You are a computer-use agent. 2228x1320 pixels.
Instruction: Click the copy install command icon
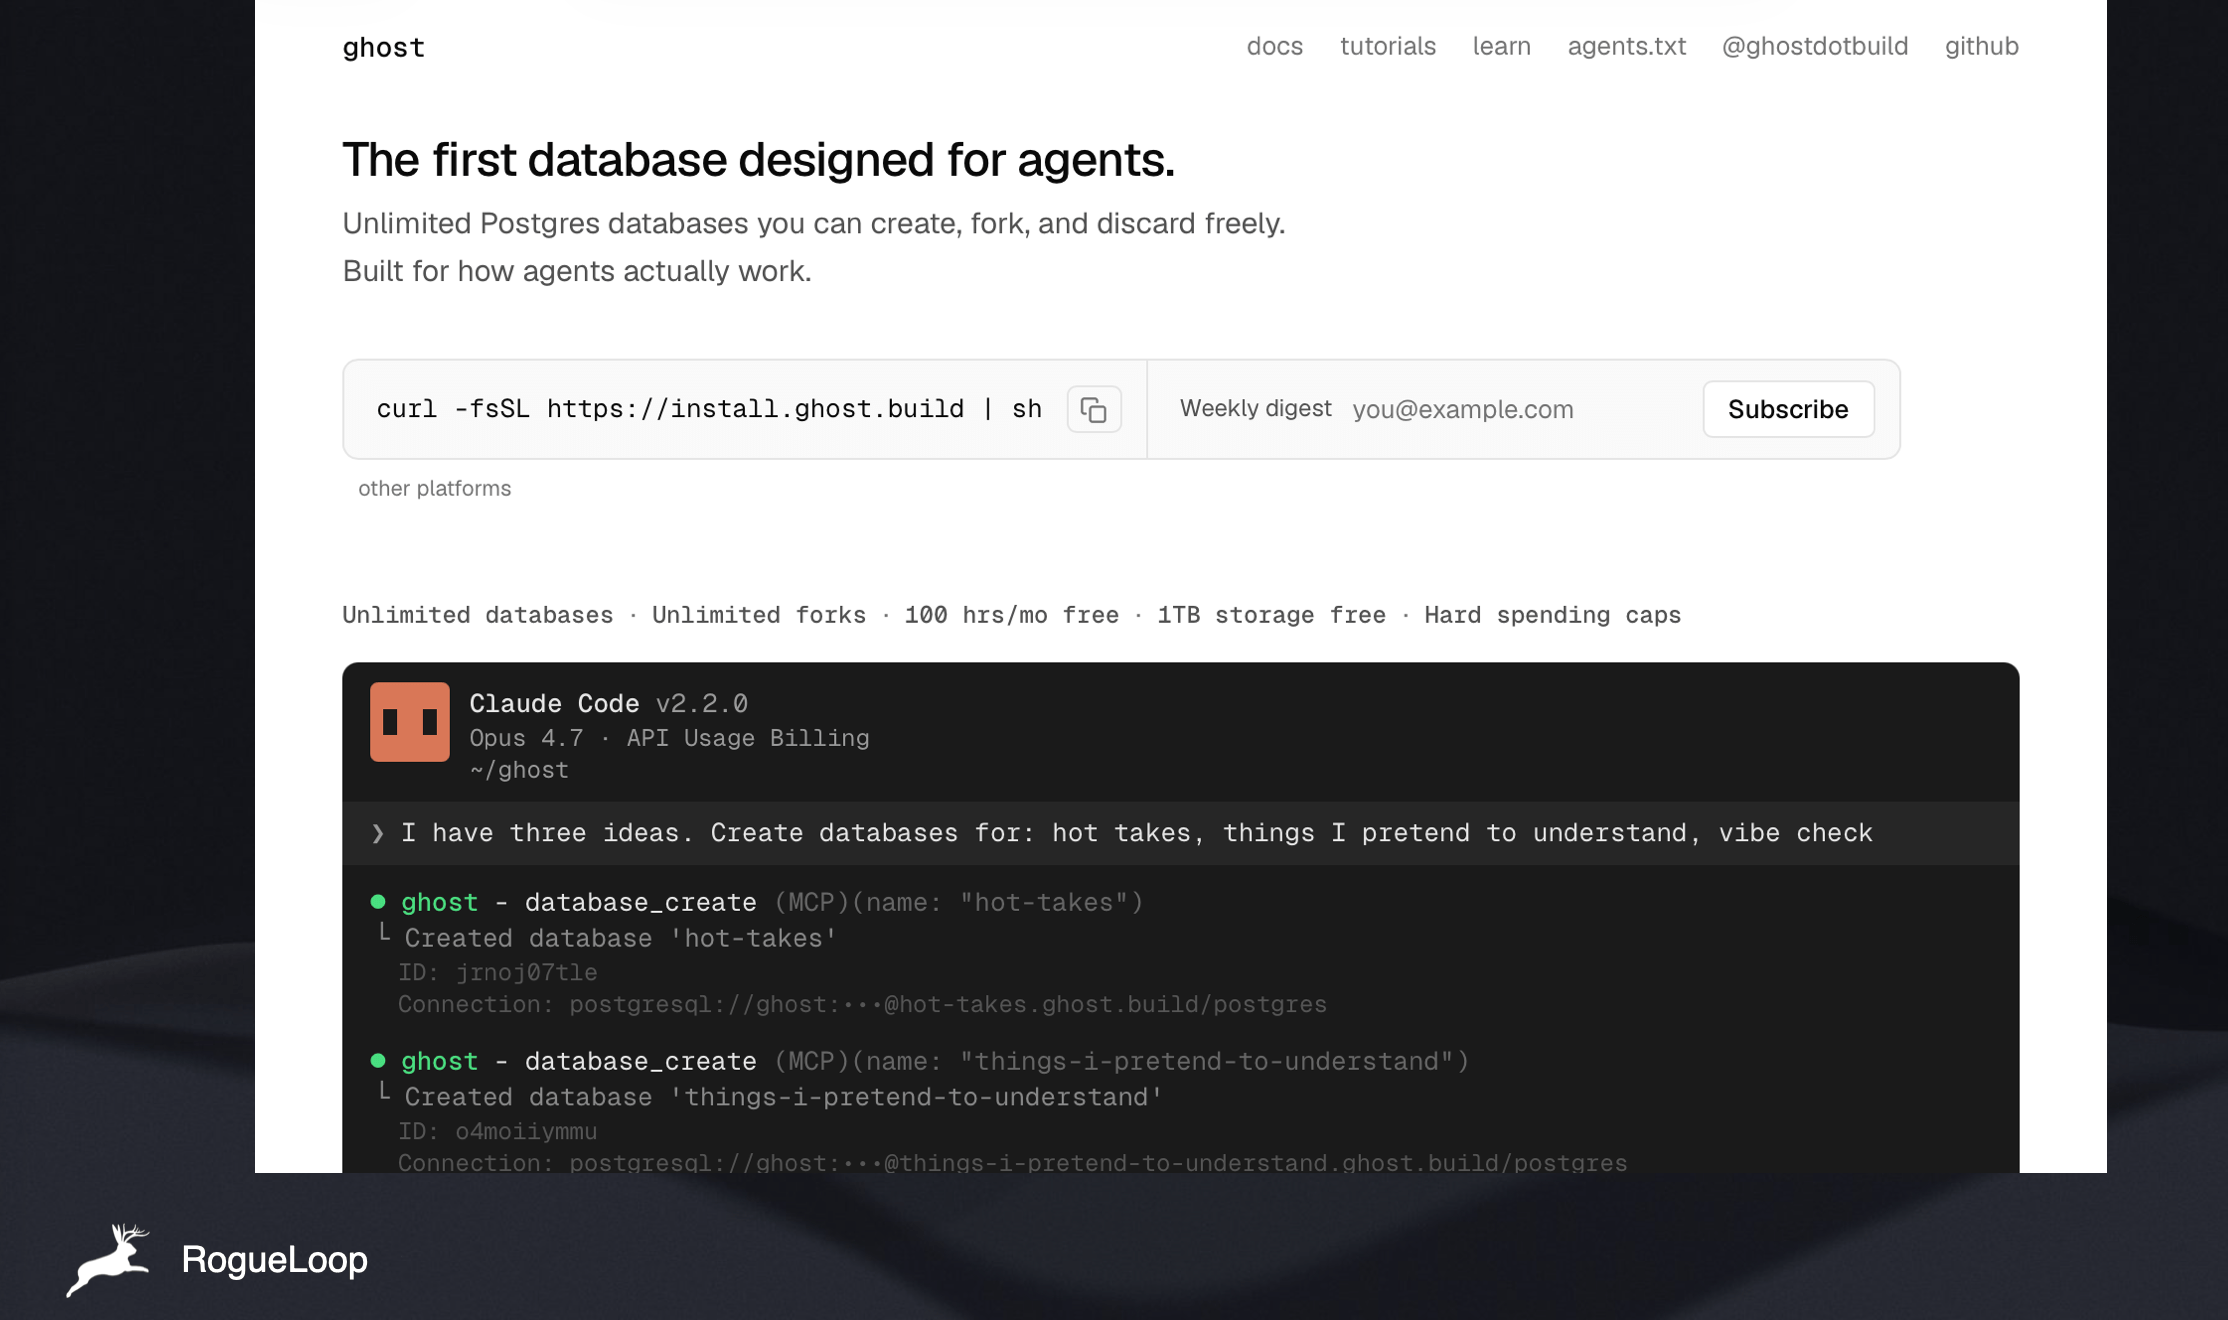[1093, 409]
